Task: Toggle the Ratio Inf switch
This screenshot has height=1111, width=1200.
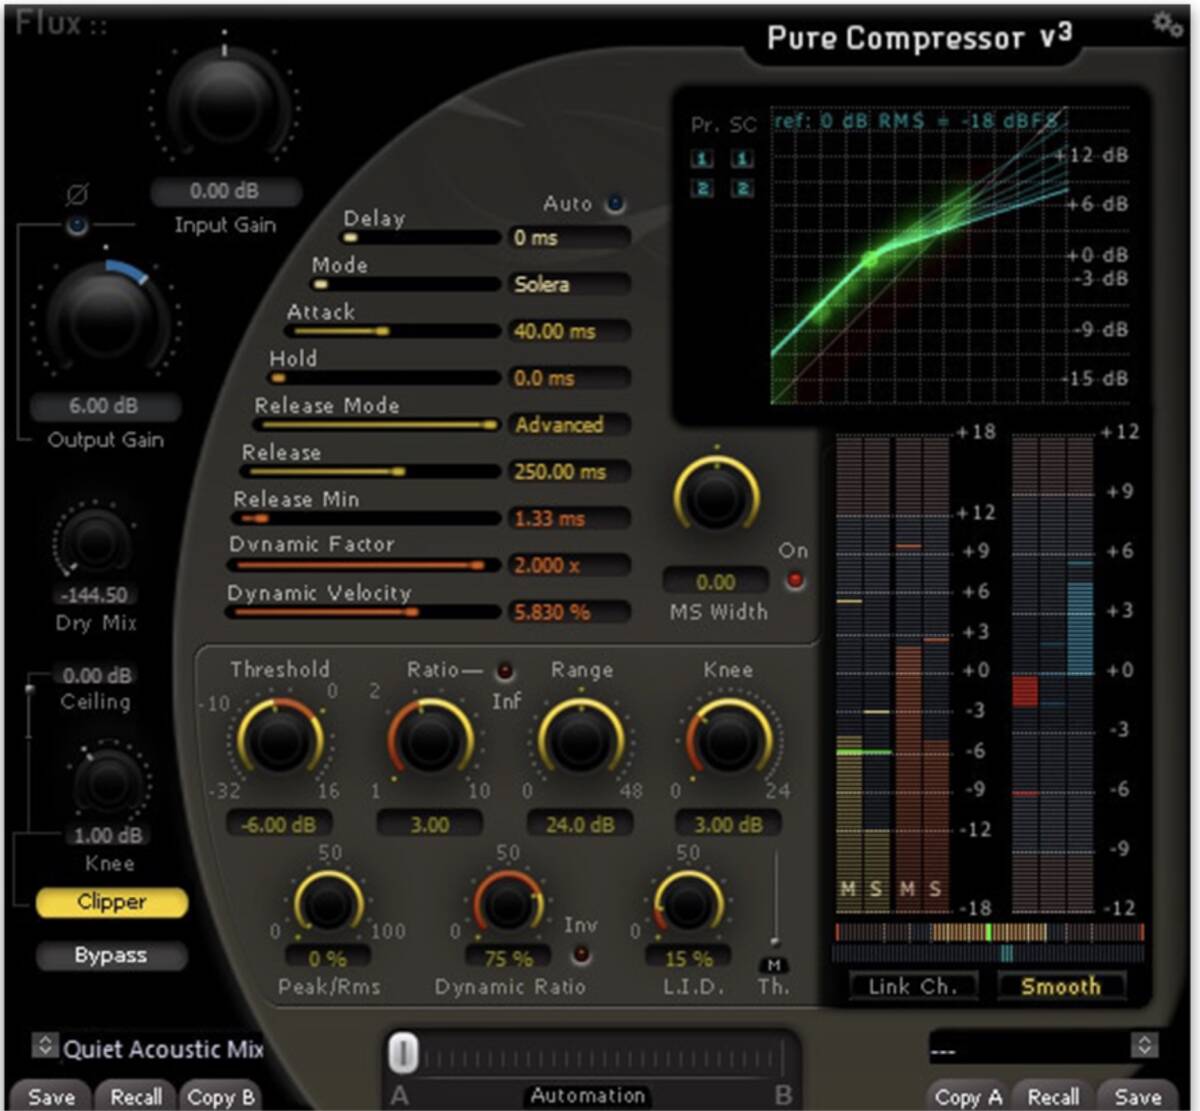Action: (x=505, y=670)
